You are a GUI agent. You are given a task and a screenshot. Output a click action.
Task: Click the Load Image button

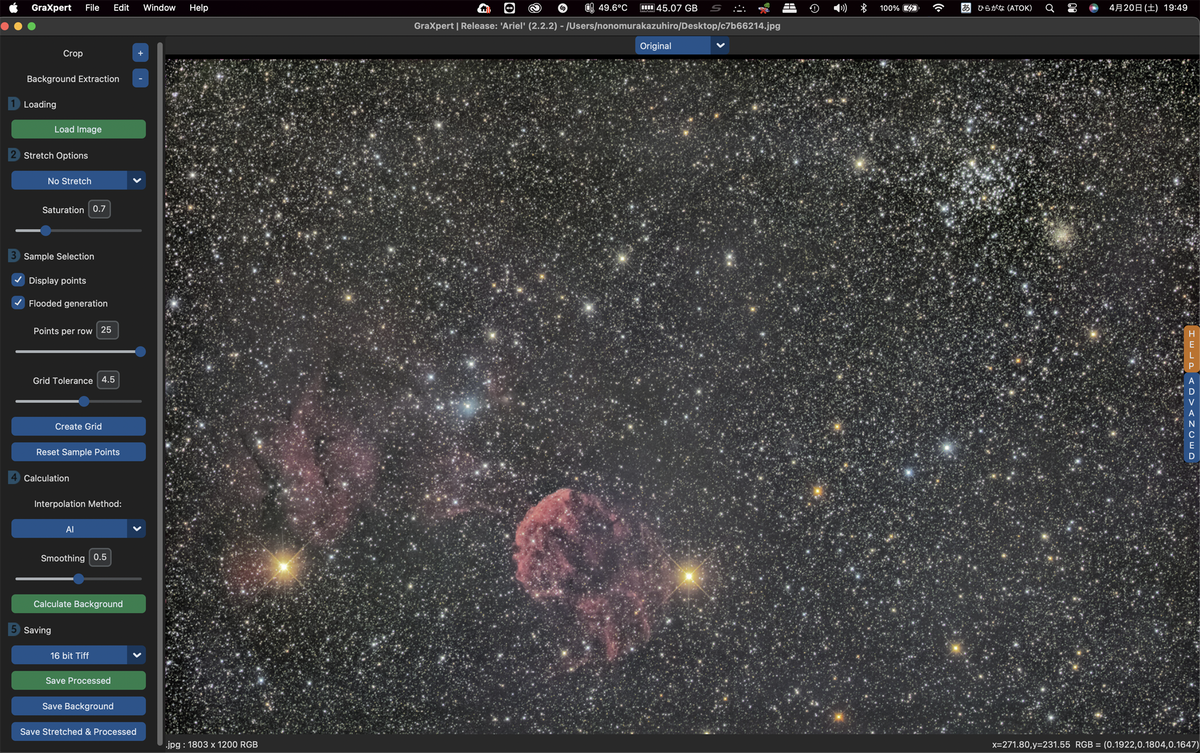[x=78, y=129]
